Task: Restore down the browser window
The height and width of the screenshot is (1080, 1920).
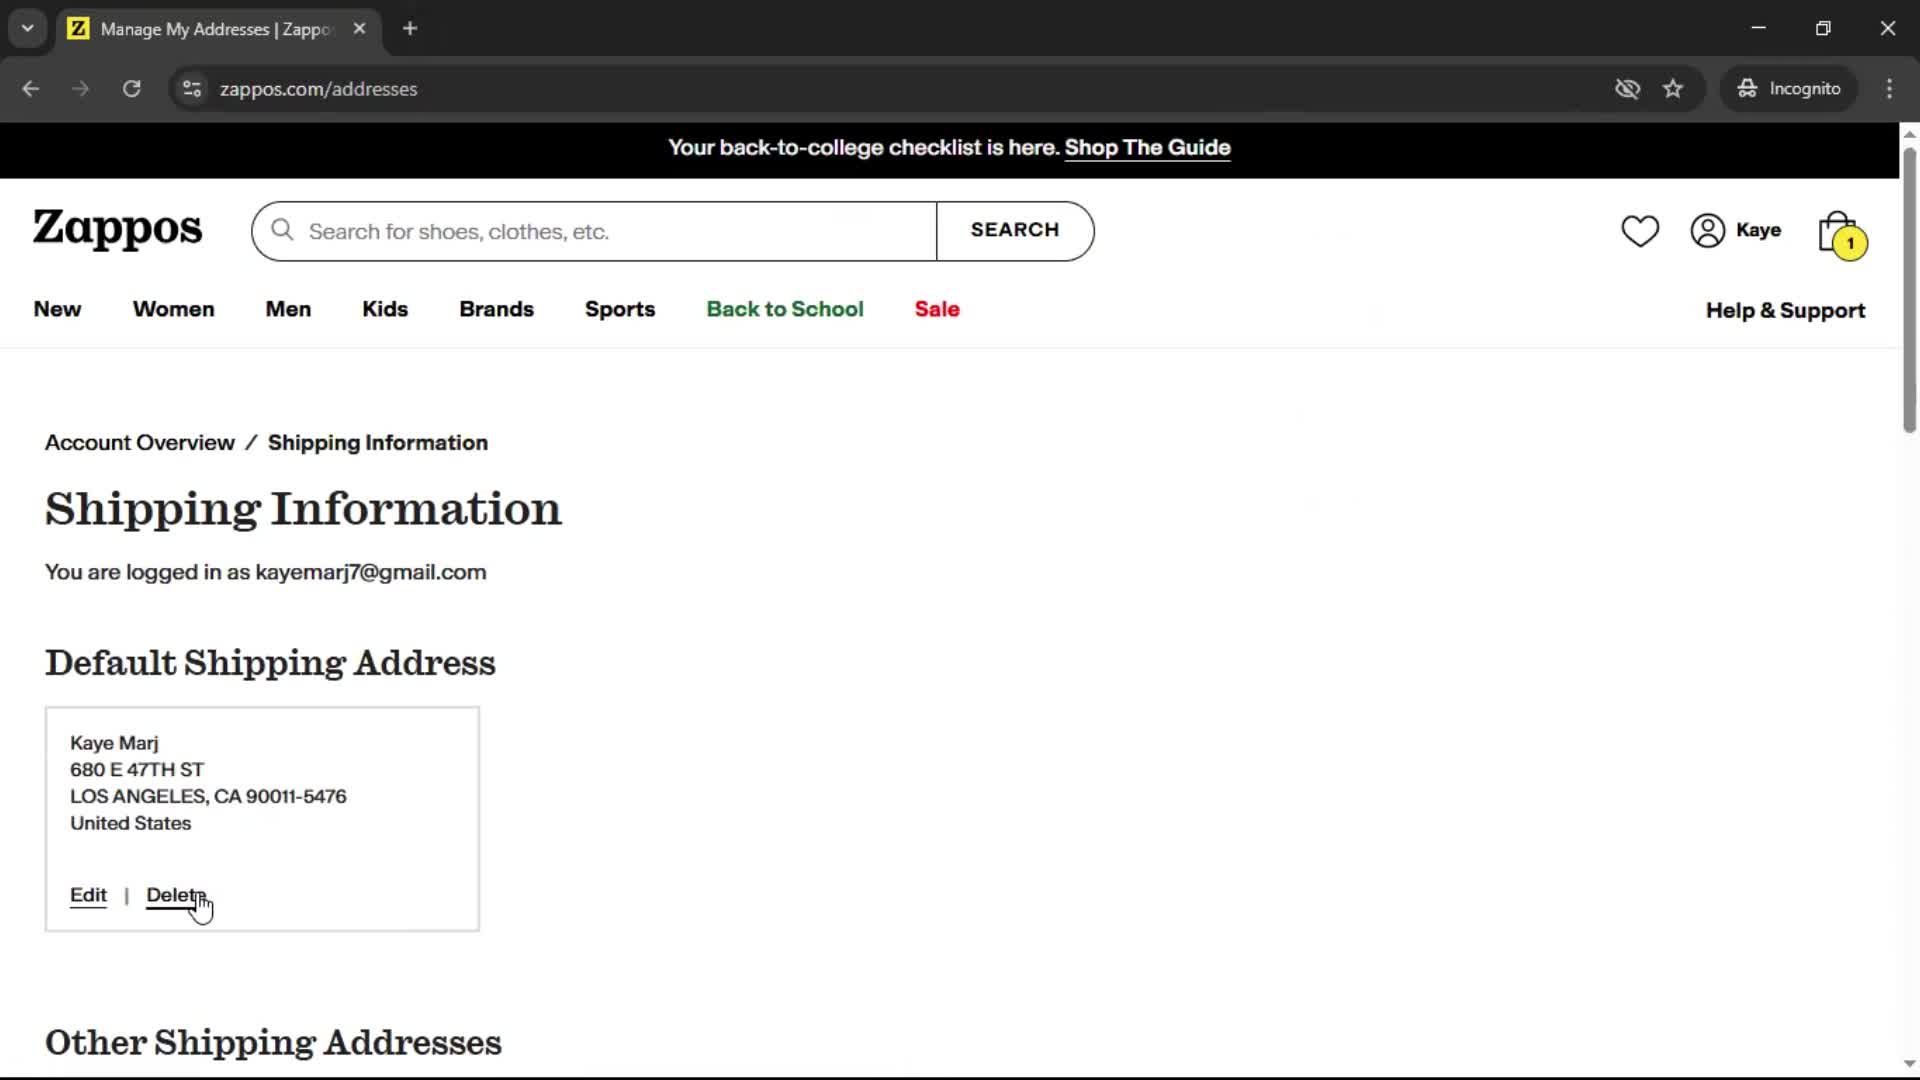Action: [1823, 28]
